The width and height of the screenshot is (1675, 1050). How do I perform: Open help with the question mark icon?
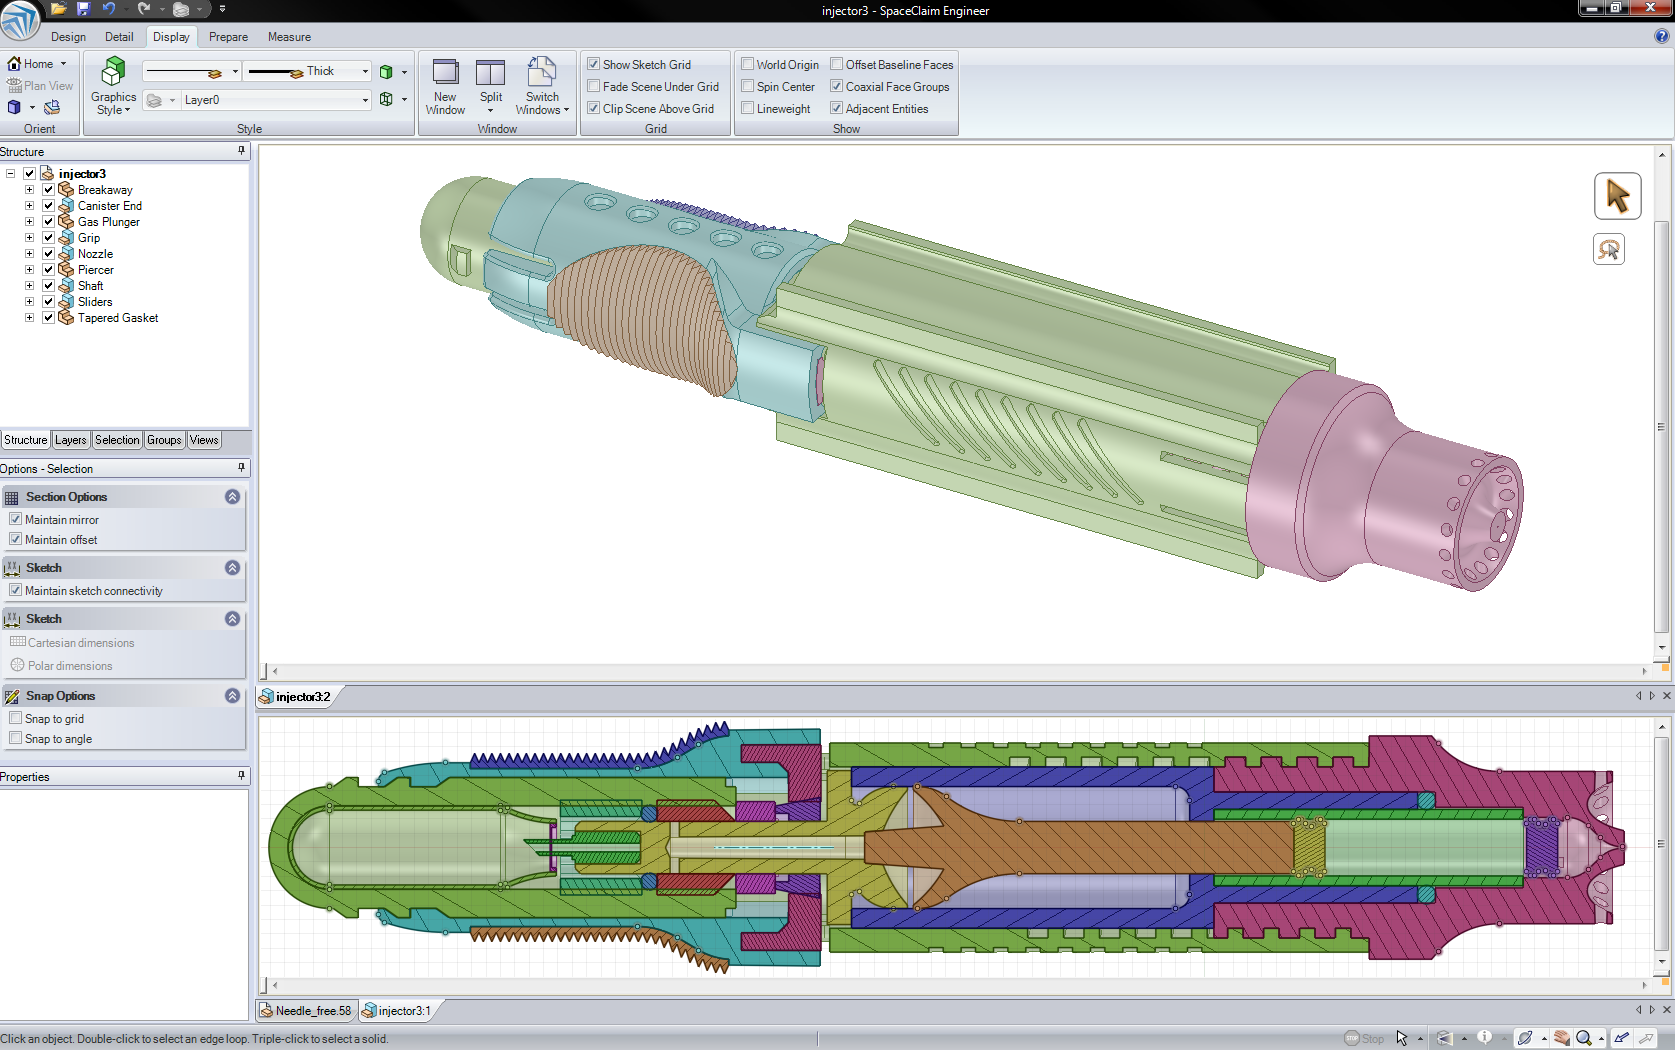click(1661, 37)
